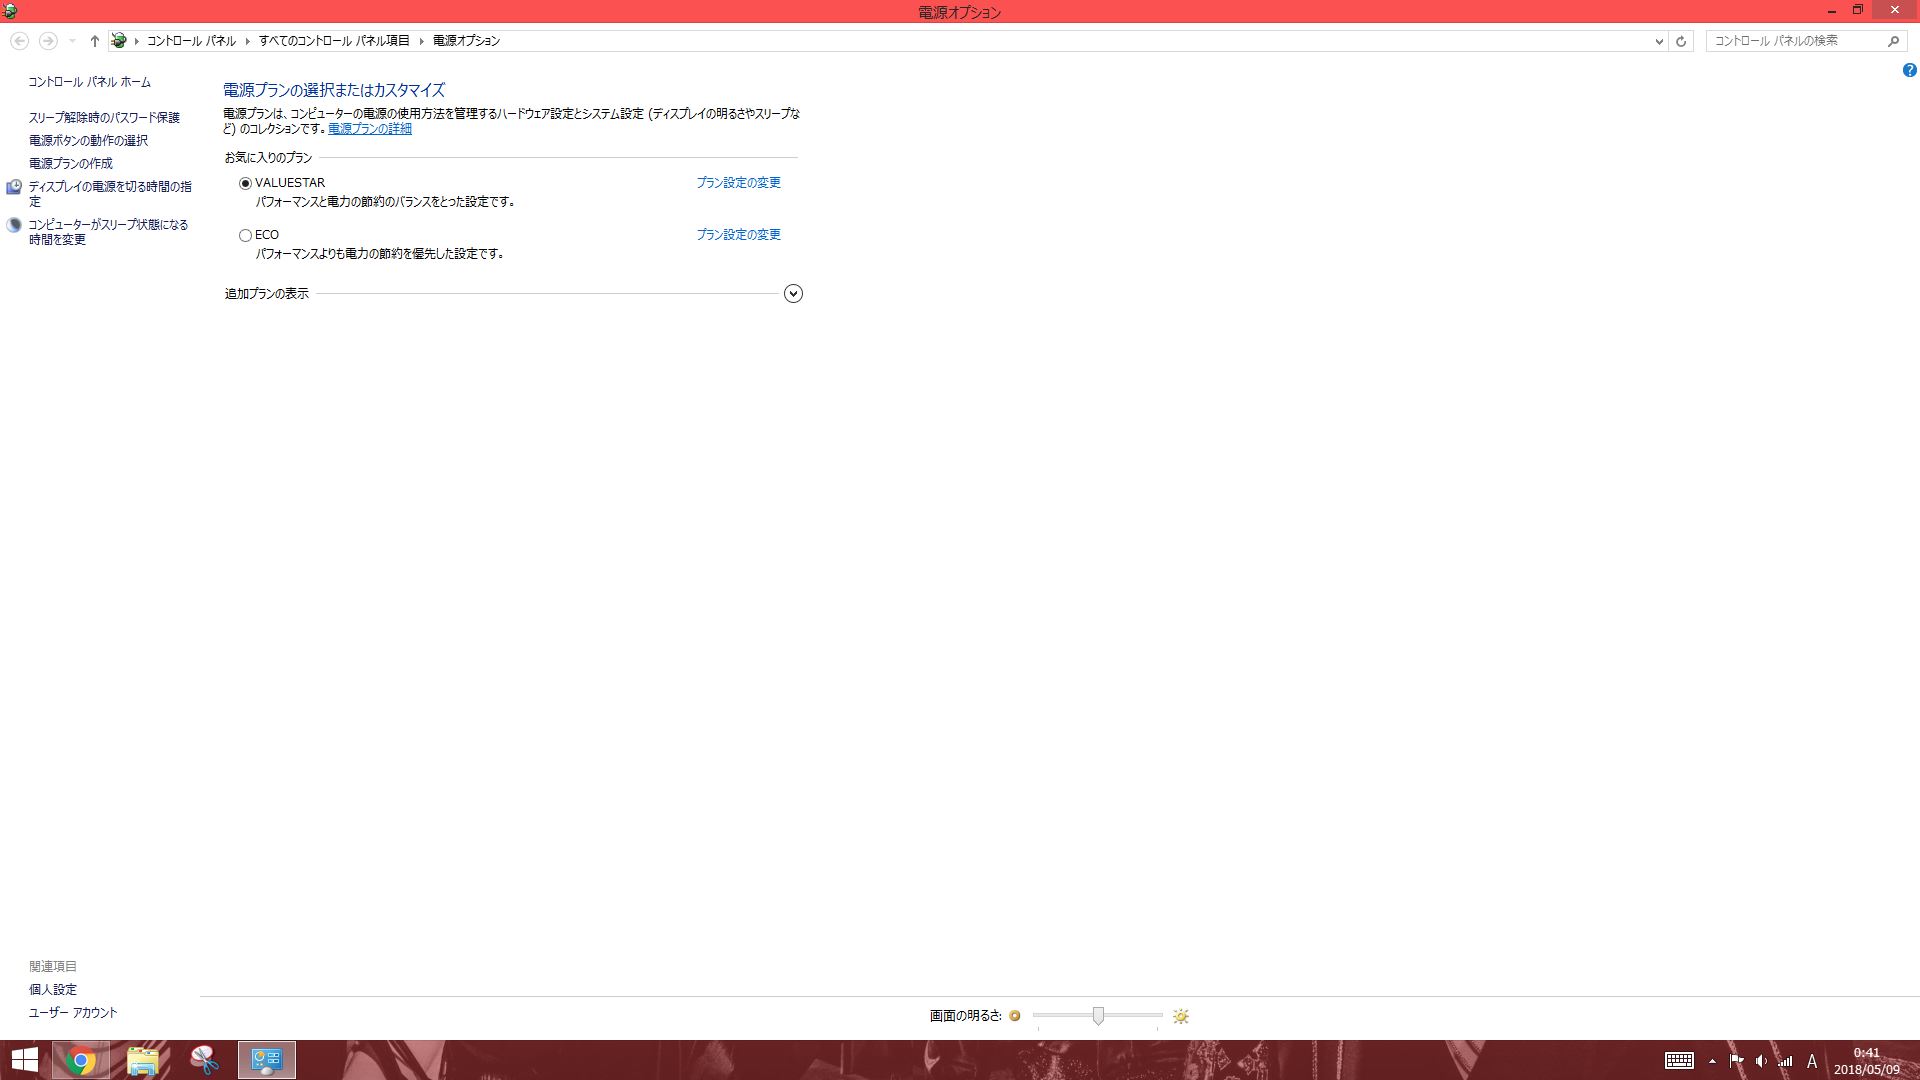Click the refresh icon in address bar
This screenshot has height=1080, width=1920.
coord(1681,41)
